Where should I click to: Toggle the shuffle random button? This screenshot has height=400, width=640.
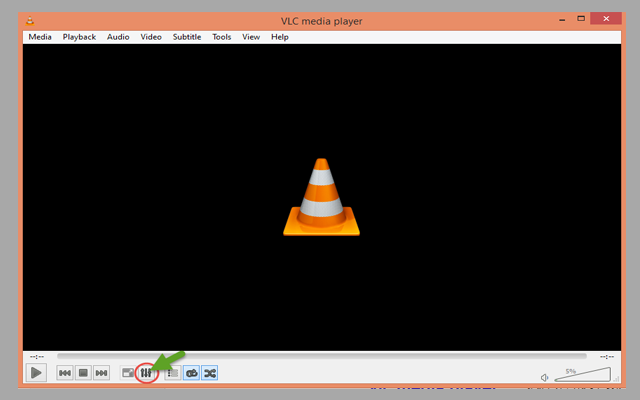pos(209,373)
